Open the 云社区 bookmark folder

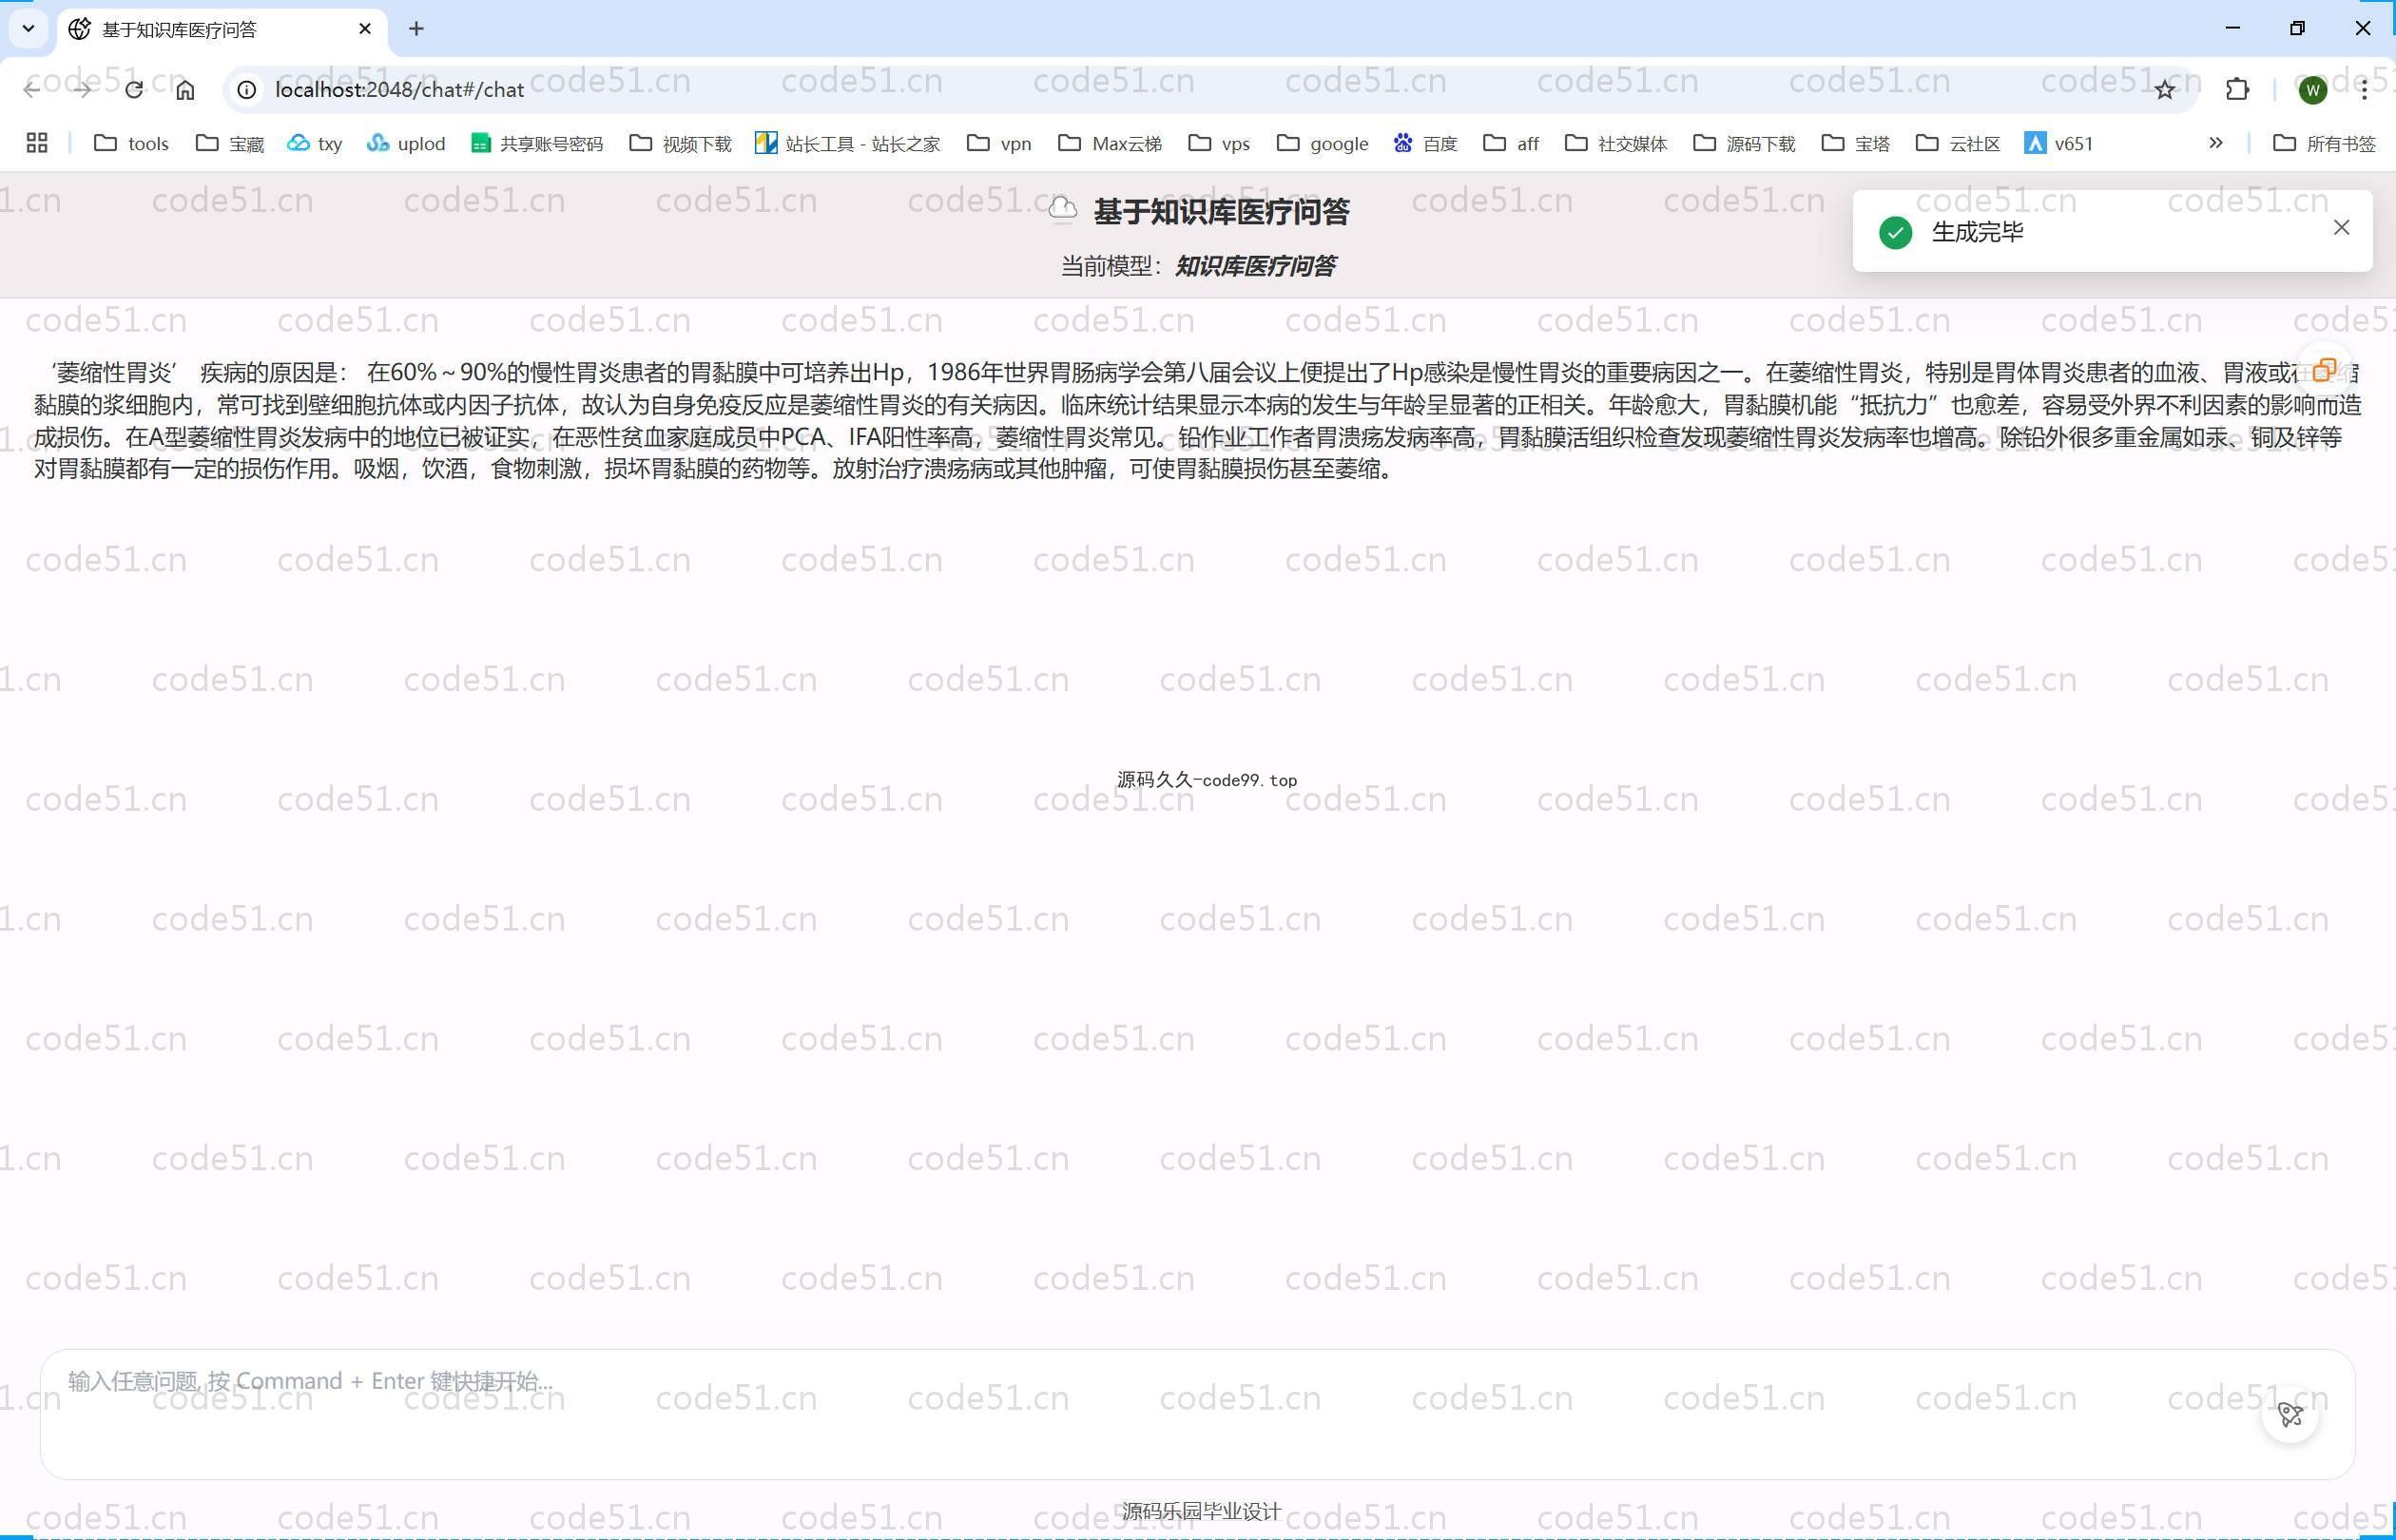pyautogui.click(x=1958, y=143)
